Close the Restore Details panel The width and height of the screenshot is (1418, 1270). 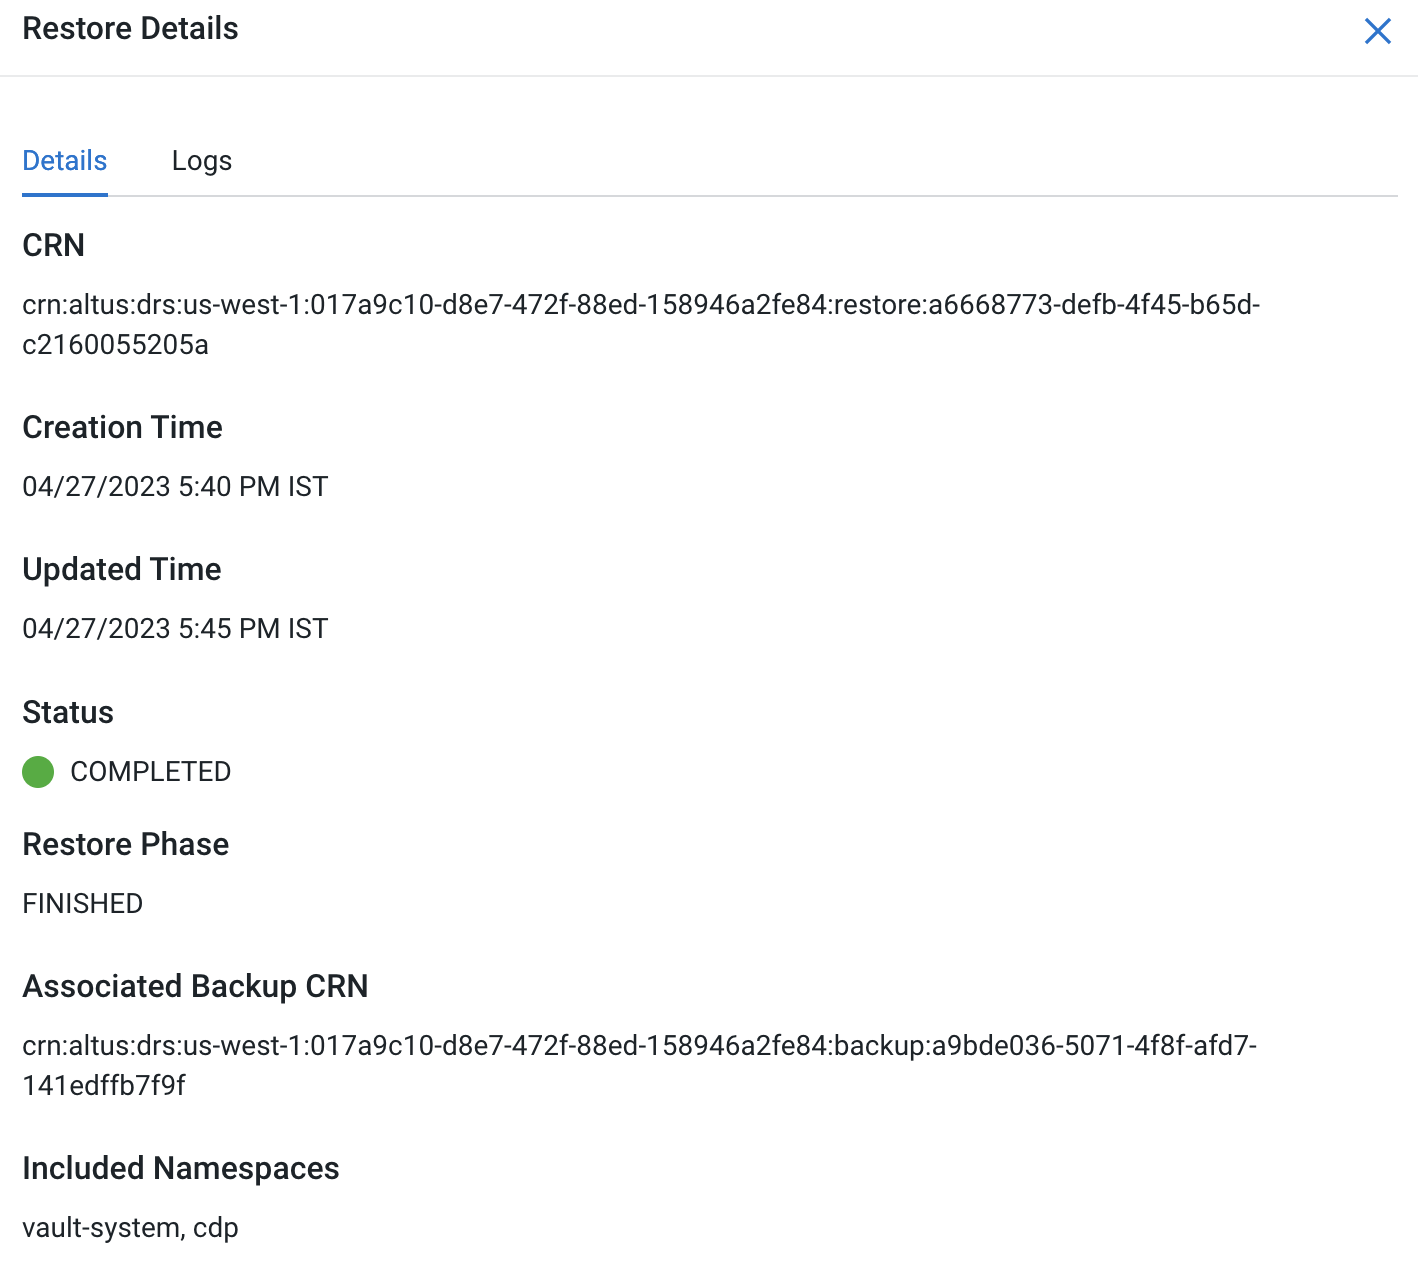tap(1378, 31)
